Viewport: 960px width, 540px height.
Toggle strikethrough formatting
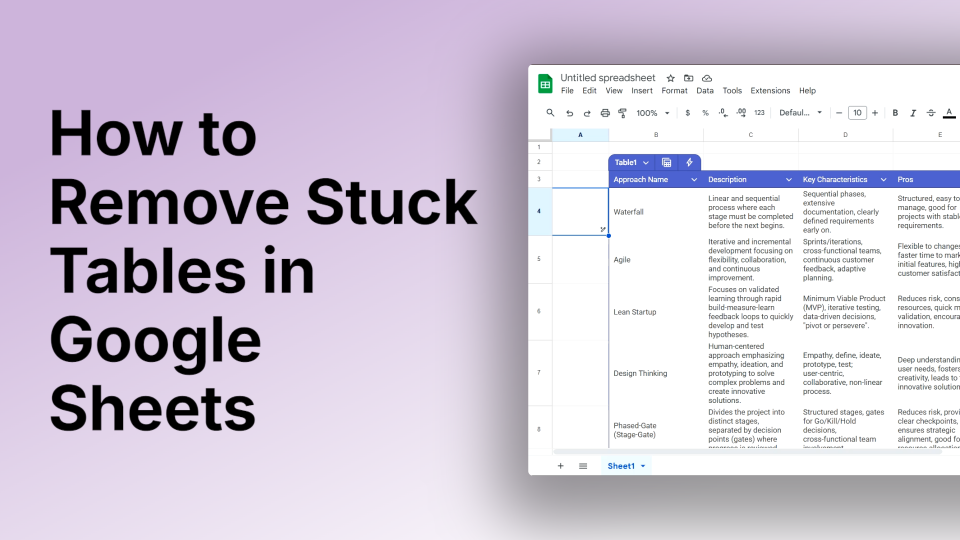point(931,113)
